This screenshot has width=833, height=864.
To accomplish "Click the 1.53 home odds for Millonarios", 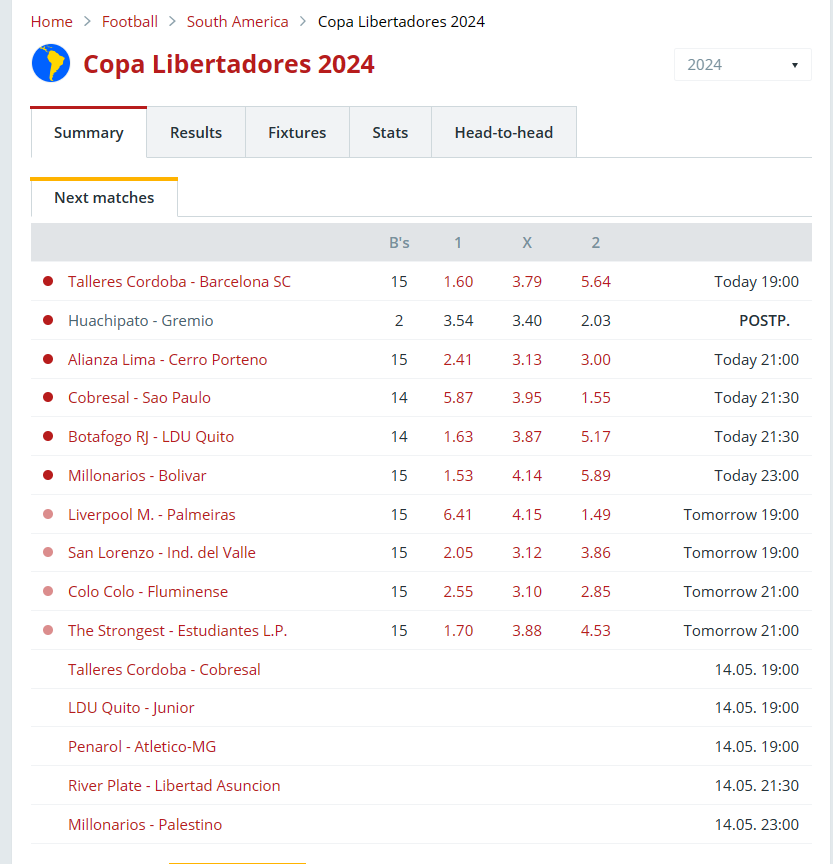I will pos(458,476).
